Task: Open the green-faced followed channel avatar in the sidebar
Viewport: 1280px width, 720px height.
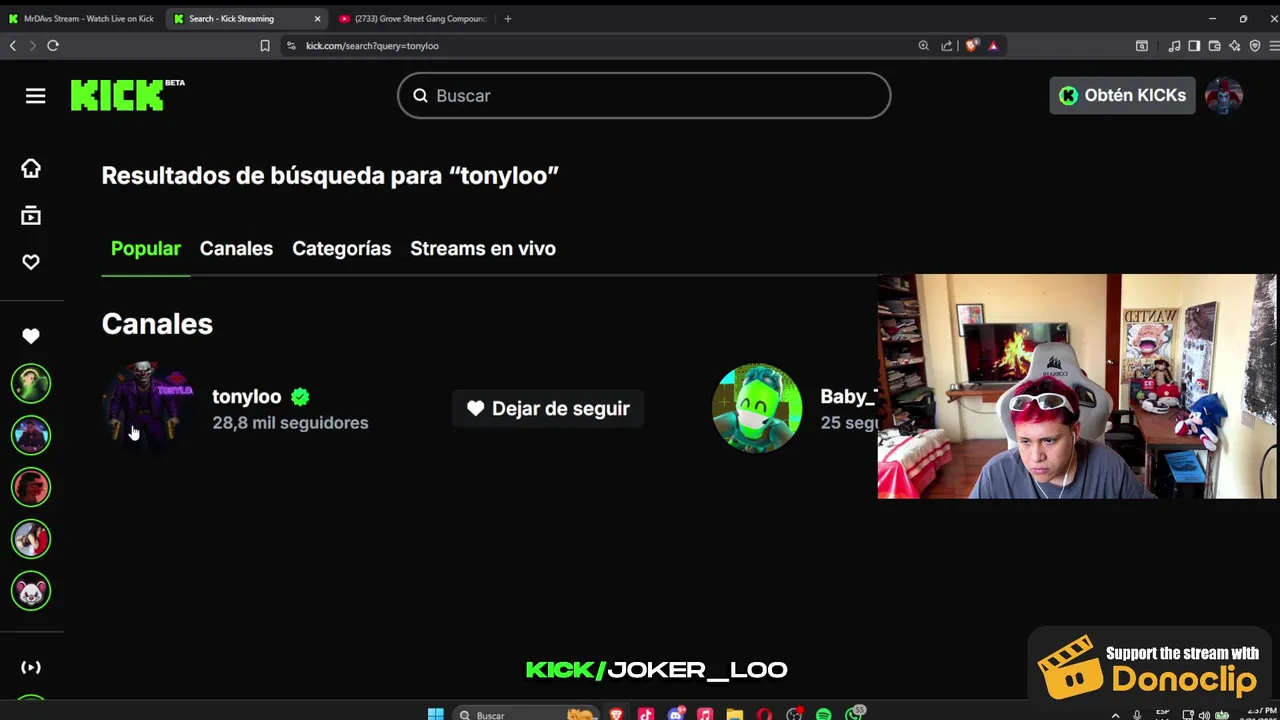Action: click(x=31, y=383)
